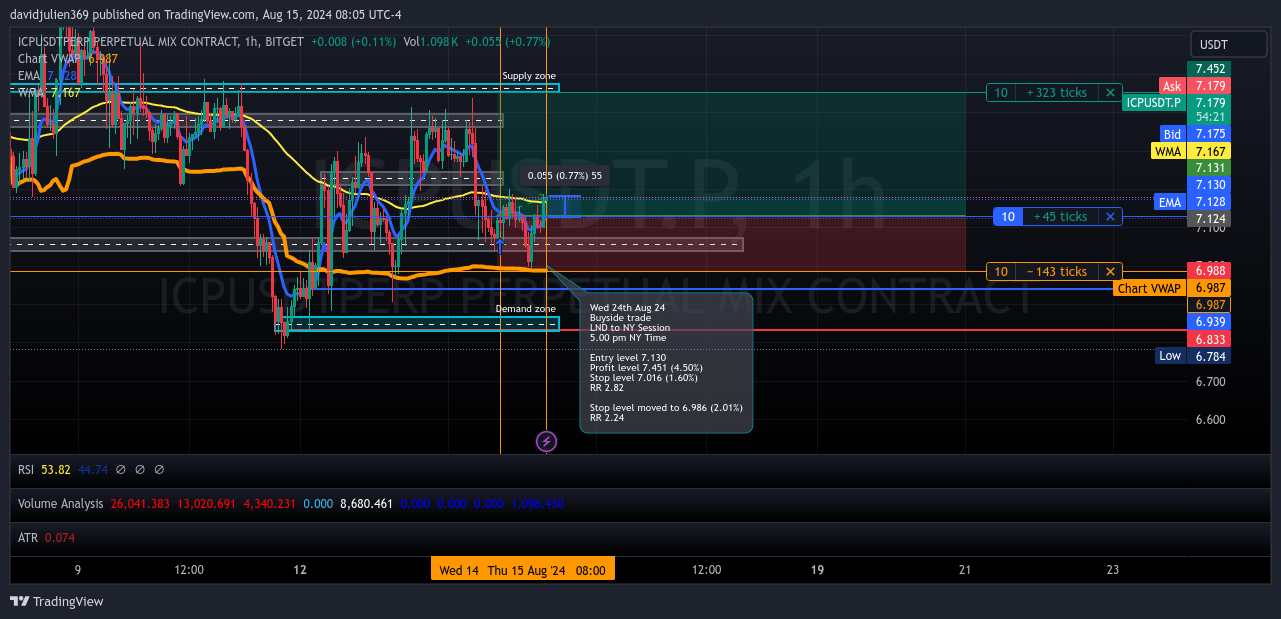Image resolution: width=1281 pixels, height=619 pixels.
Task: Select the EMA indicator legend
Action: click(29, 76)
